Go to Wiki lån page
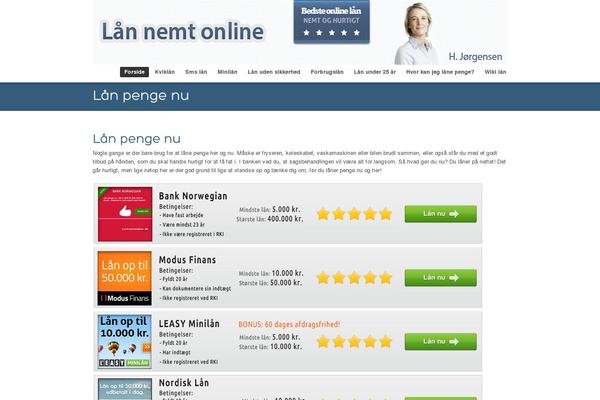This screenshot has width=600, height=400. coord(495,72)
